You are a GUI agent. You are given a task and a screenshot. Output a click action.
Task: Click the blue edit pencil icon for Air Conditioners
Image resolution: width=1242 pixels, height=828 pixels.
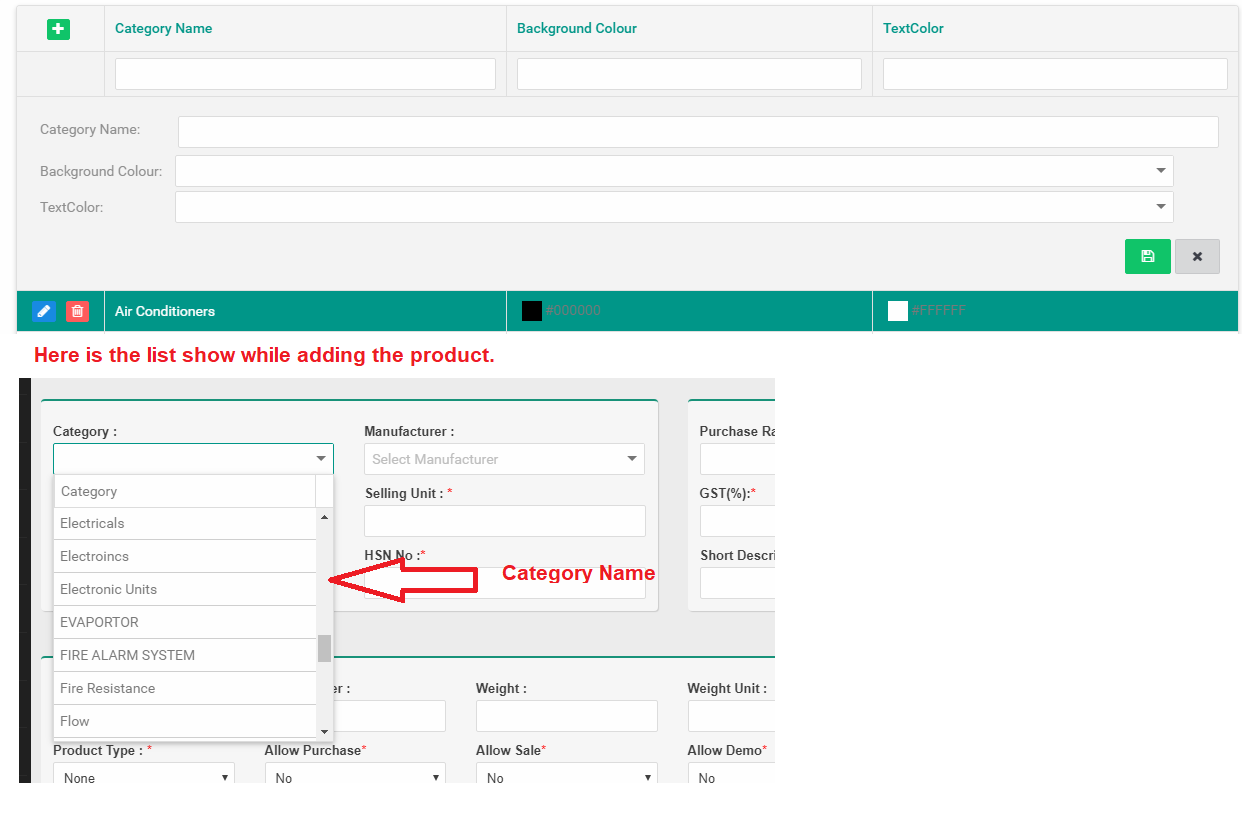(x=43, y=311)
